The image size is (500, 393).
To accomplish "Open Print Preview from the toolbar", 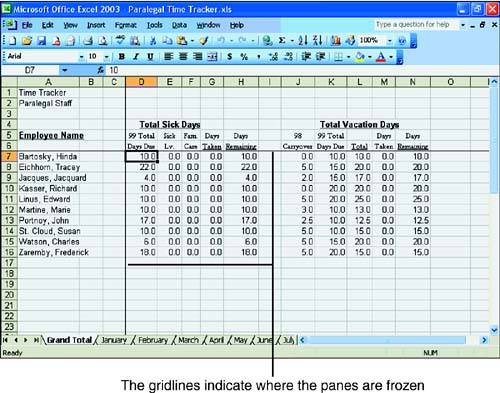I will point(103,41).
